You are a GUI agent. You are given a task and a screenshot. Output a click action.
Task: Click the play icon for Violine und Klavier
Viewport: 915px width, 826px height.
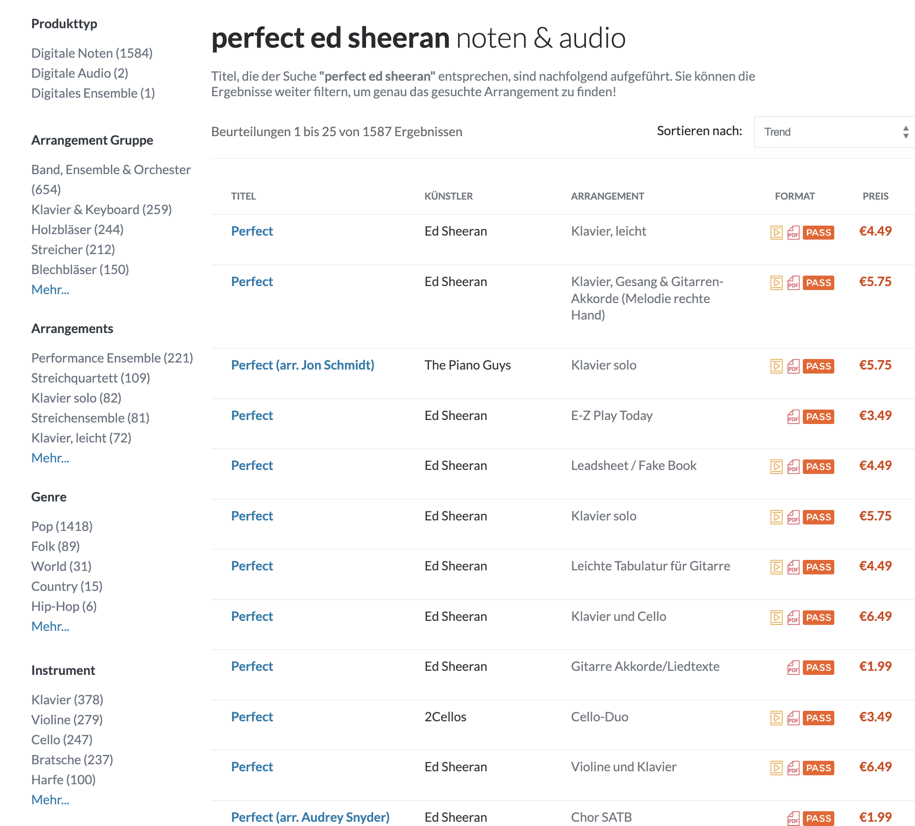pos(776,768)
